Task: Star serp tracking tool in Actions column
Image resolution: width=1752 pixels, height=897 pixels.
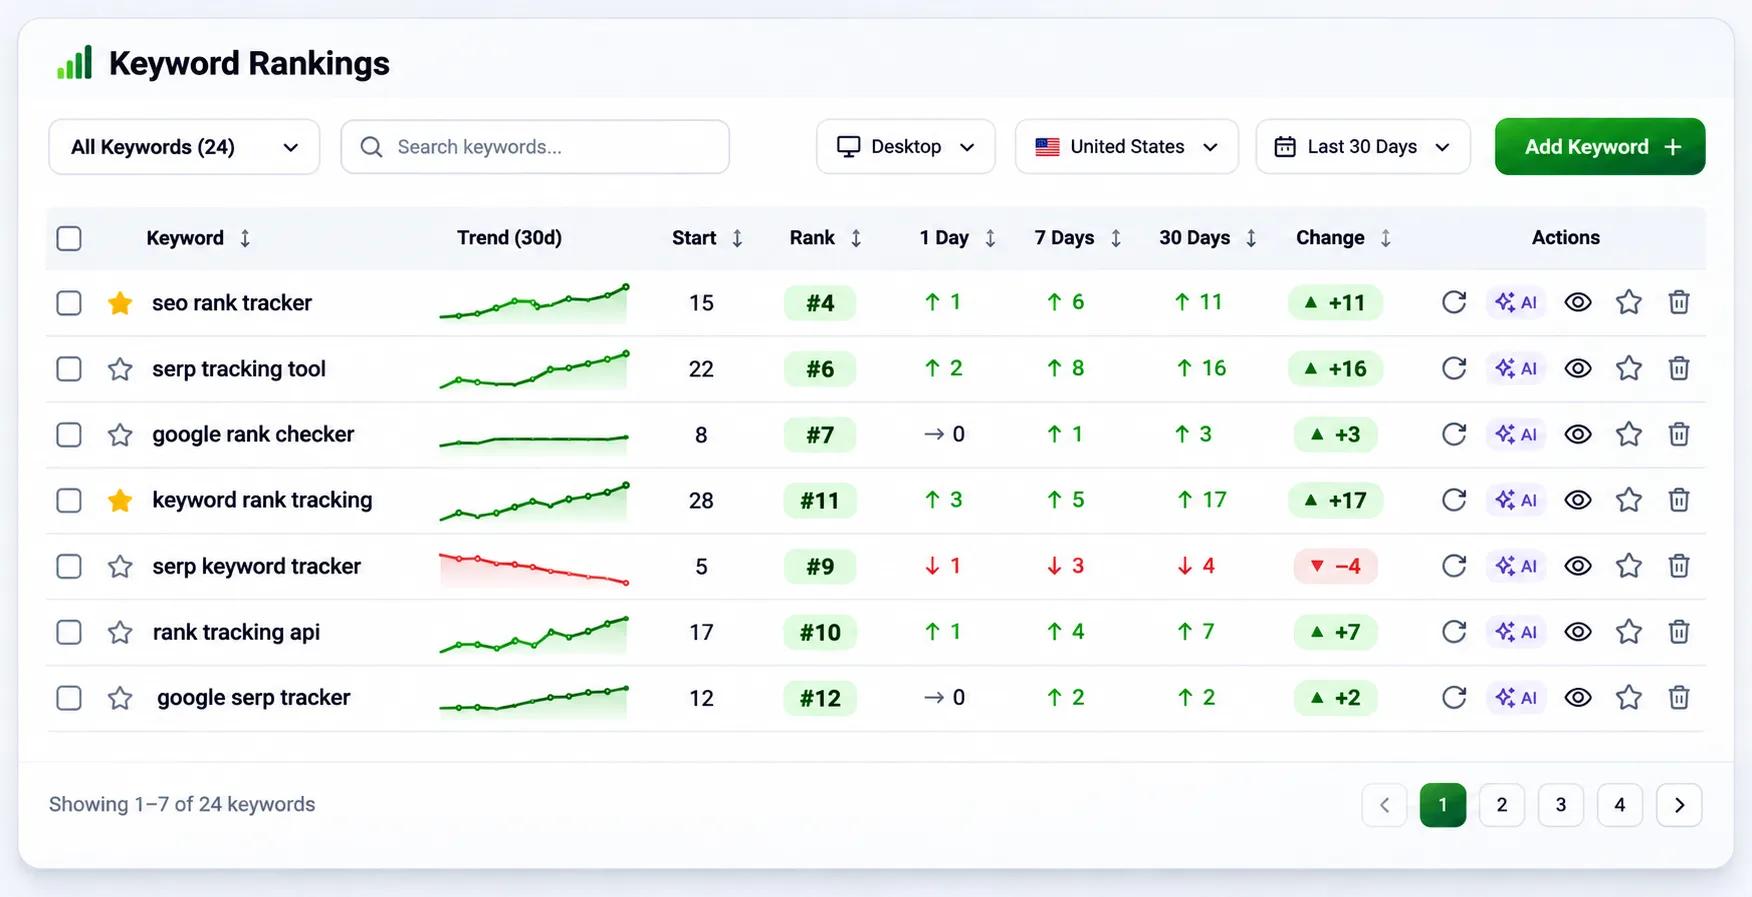Action: [1629, 368]
